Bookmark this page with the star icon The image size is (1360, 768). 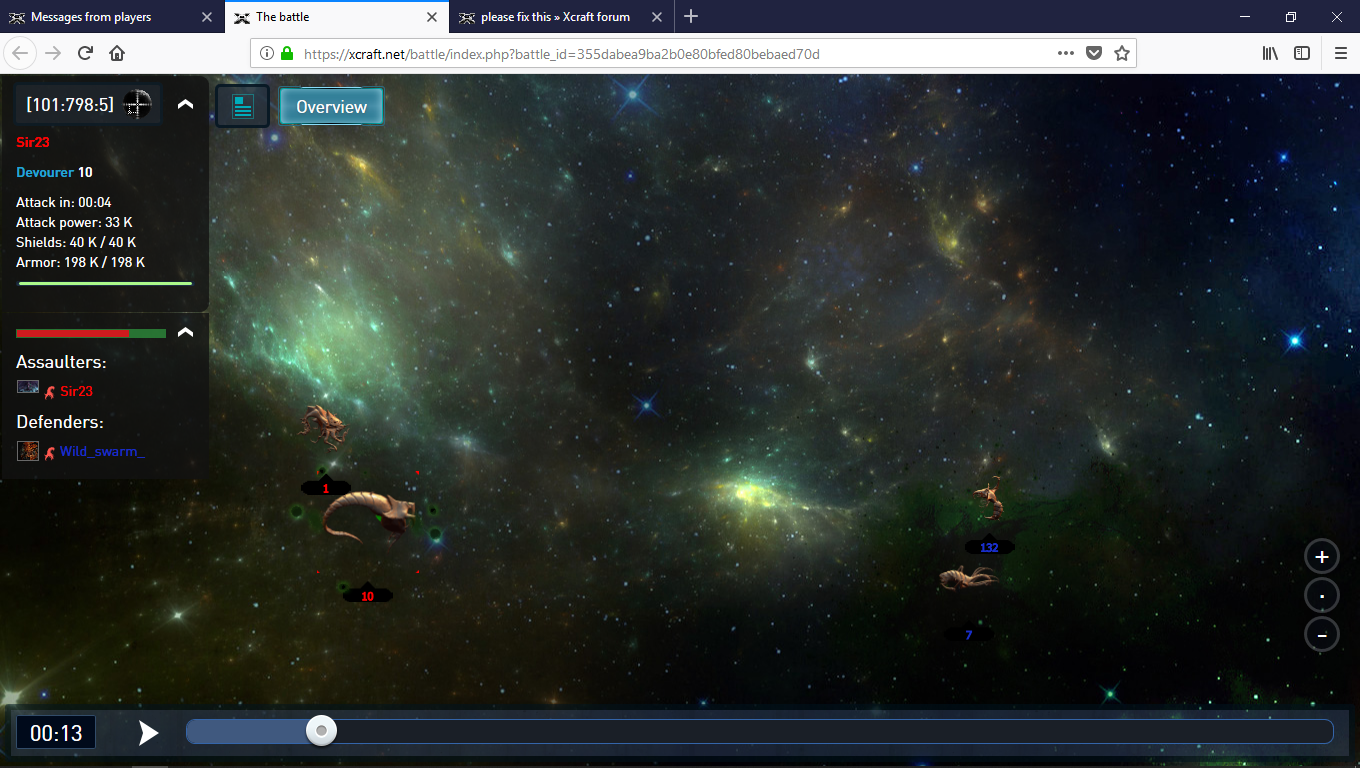(x=1122, y=54)
